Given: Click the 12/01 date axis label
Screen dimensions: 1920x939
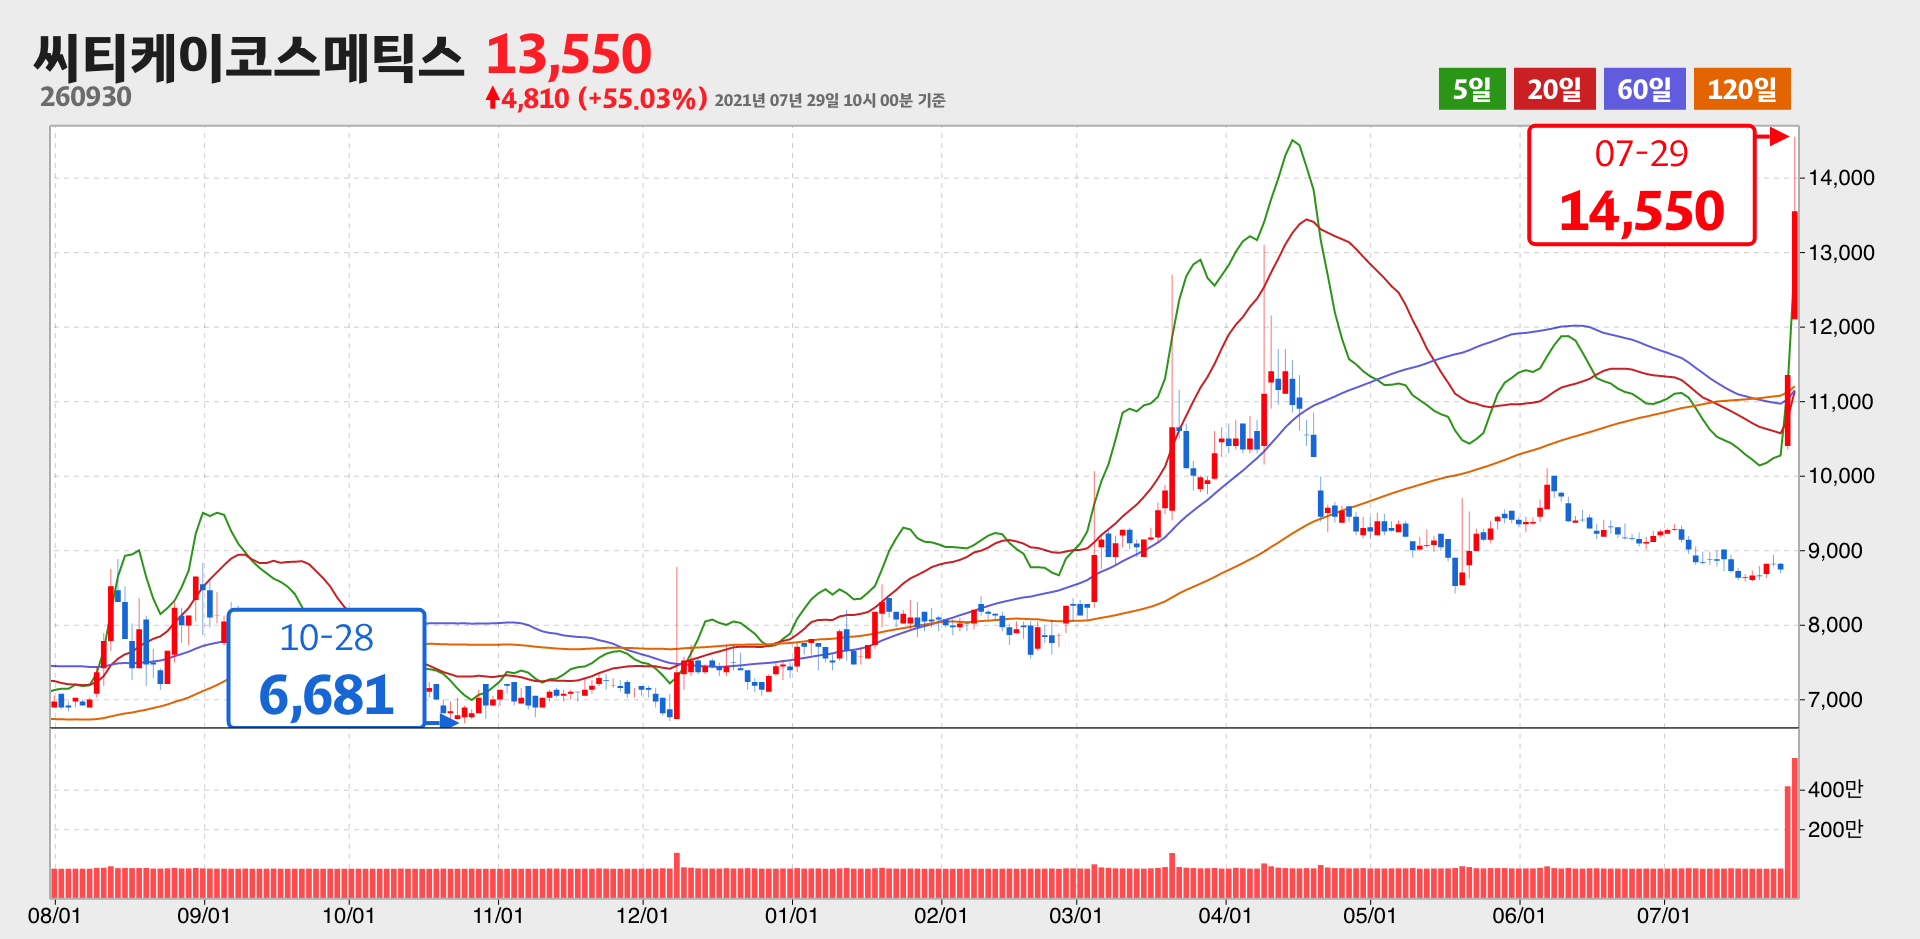Looking at the screenshot, I should pyautogui.click(x=642, y=916).
